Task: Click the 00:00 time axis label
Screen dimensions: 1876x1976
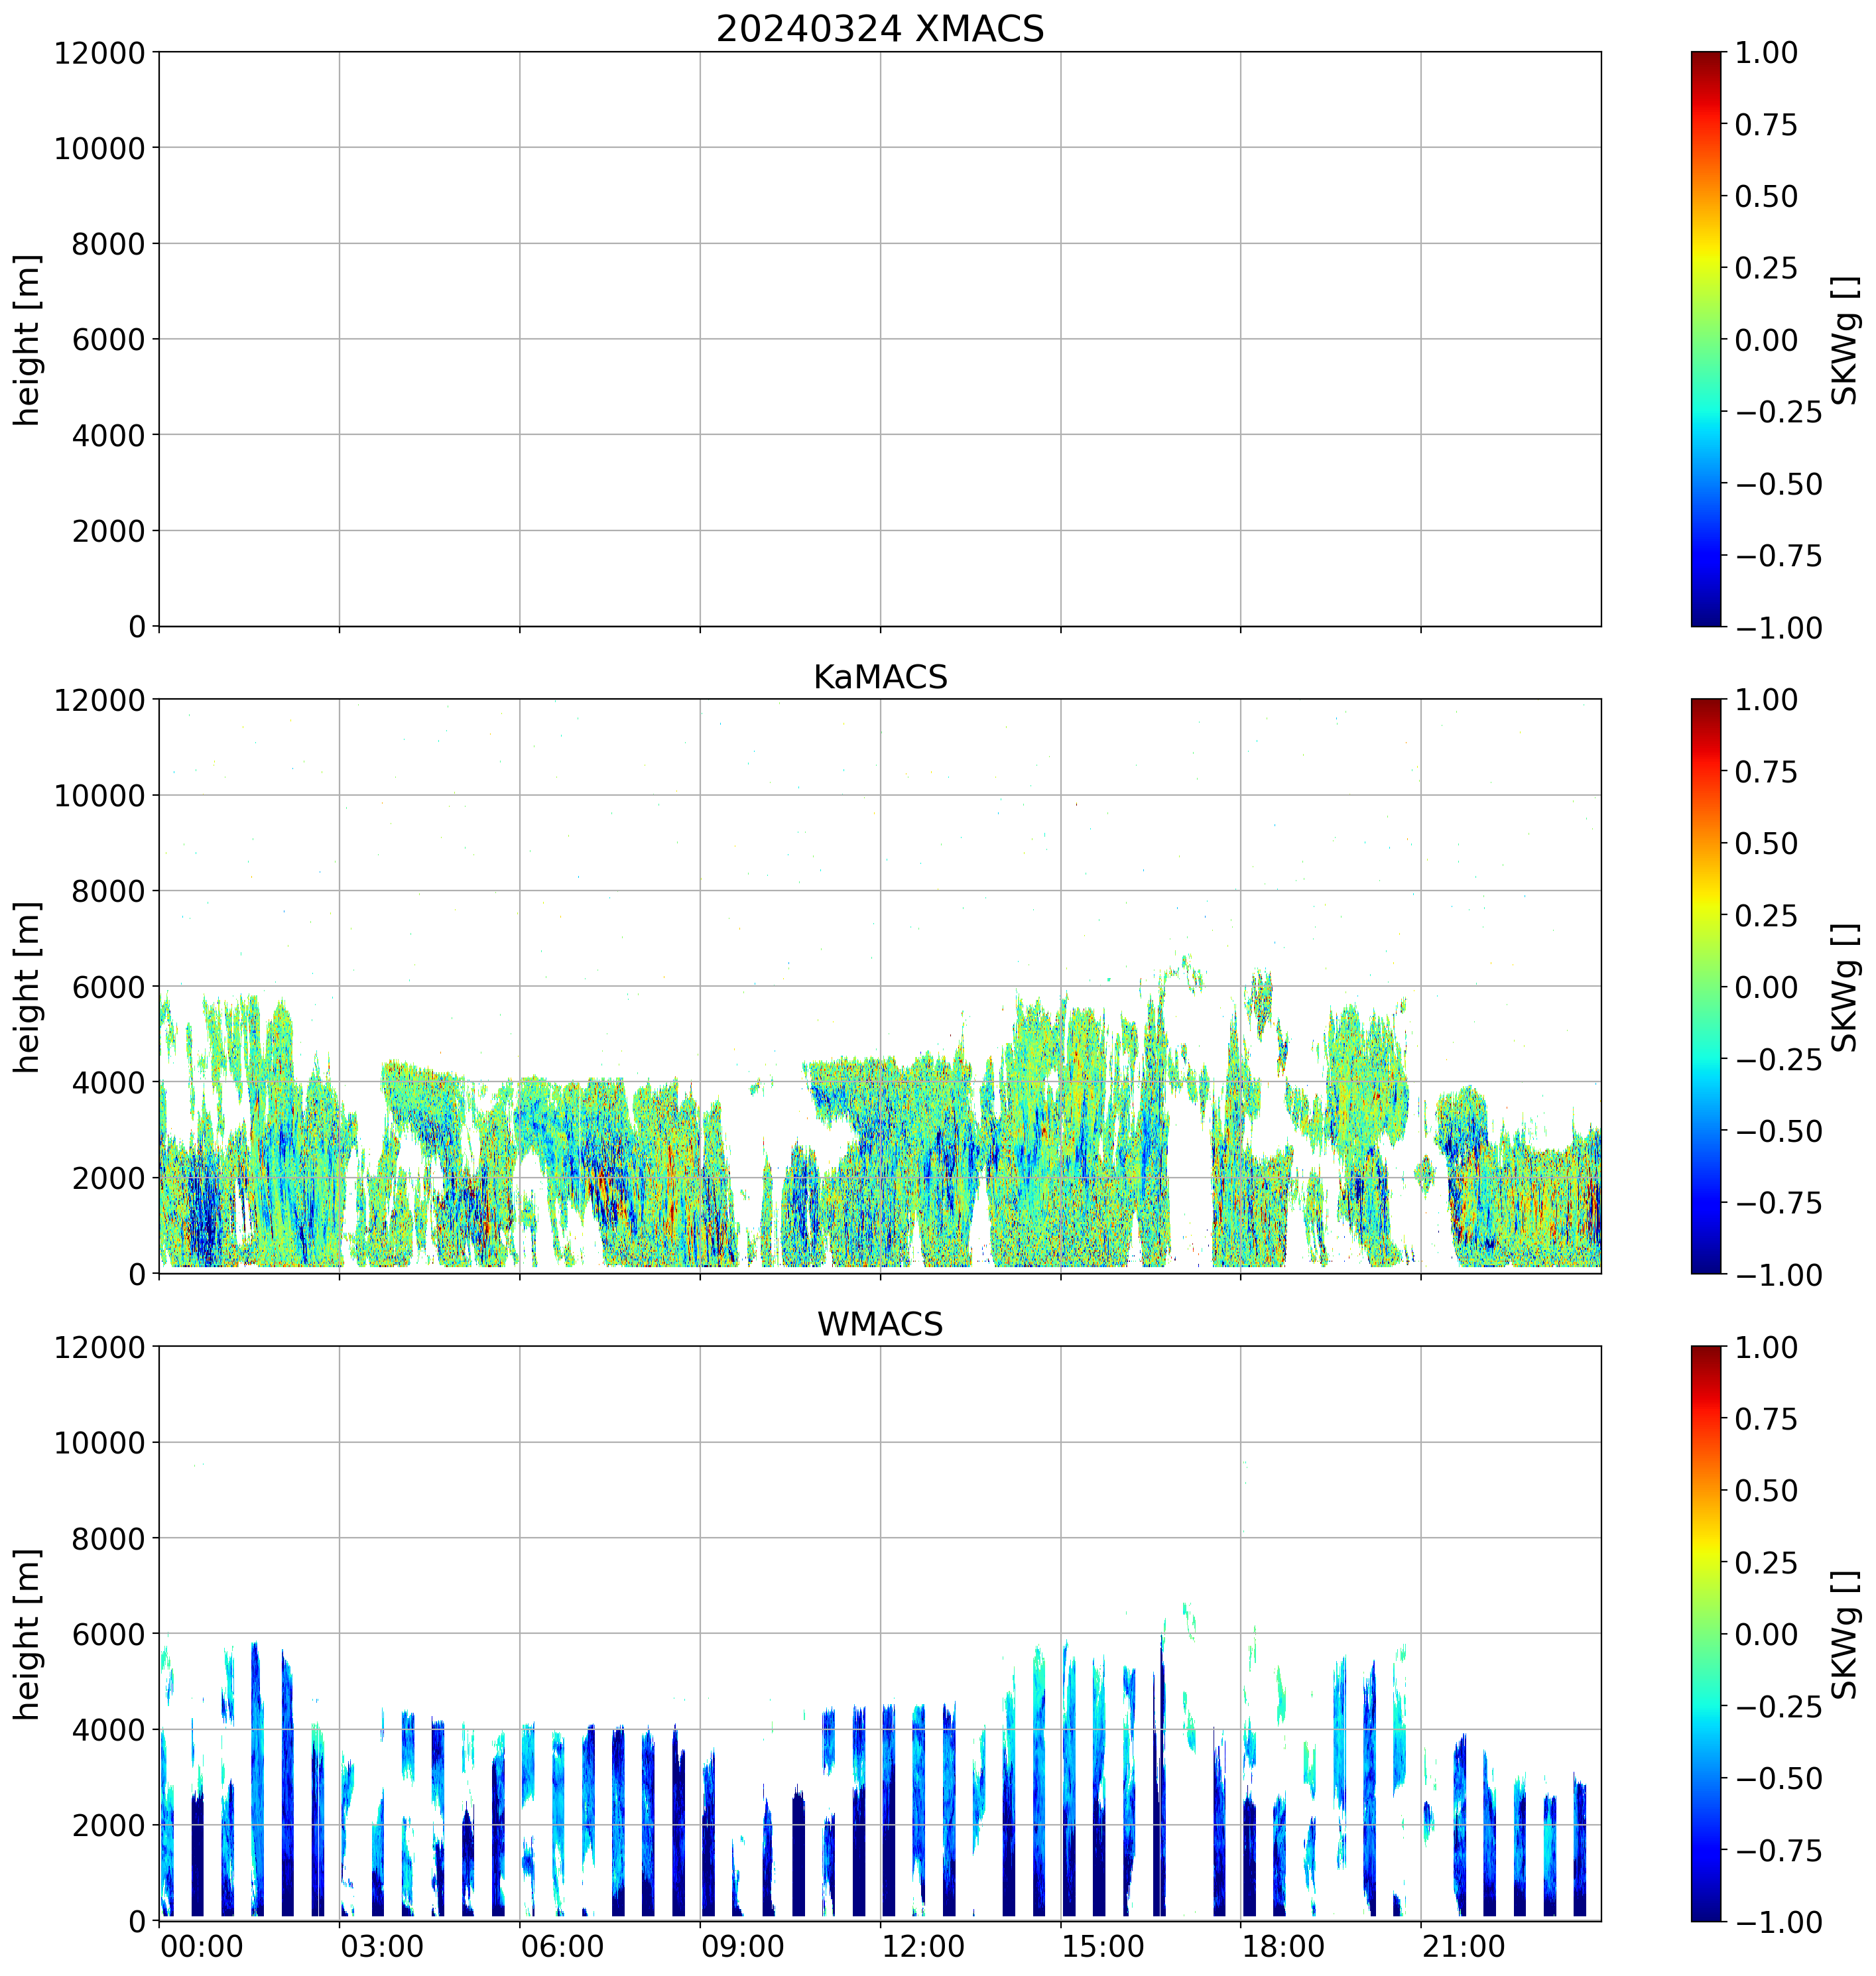Action: (202, 1947)
